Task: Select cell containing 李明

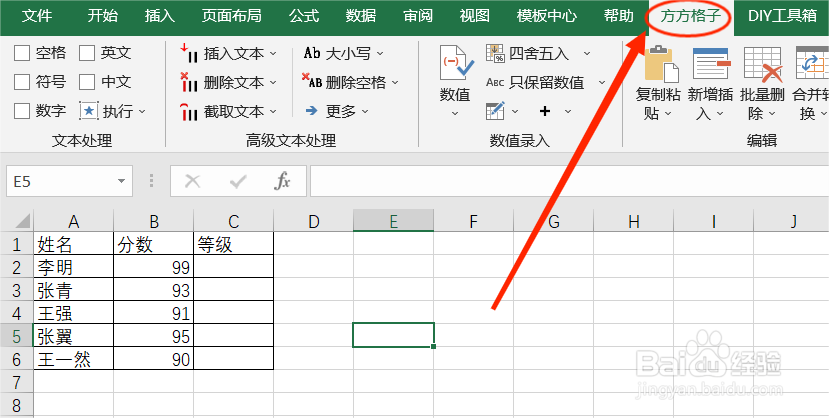Action: [x=73, y=267]
